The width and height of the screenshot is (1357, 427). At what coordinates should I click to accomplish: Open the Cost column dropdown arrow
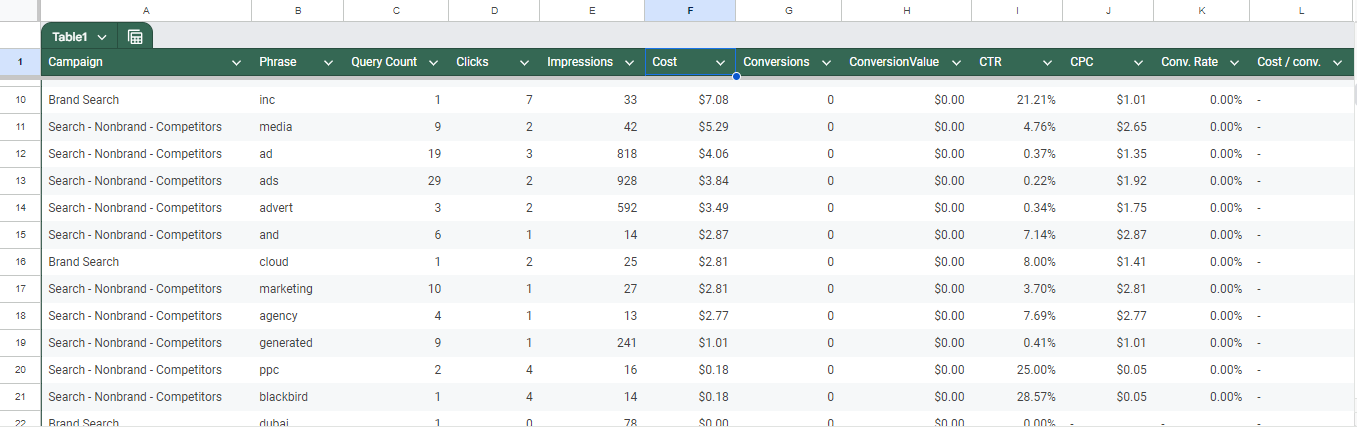coord(720,62)
